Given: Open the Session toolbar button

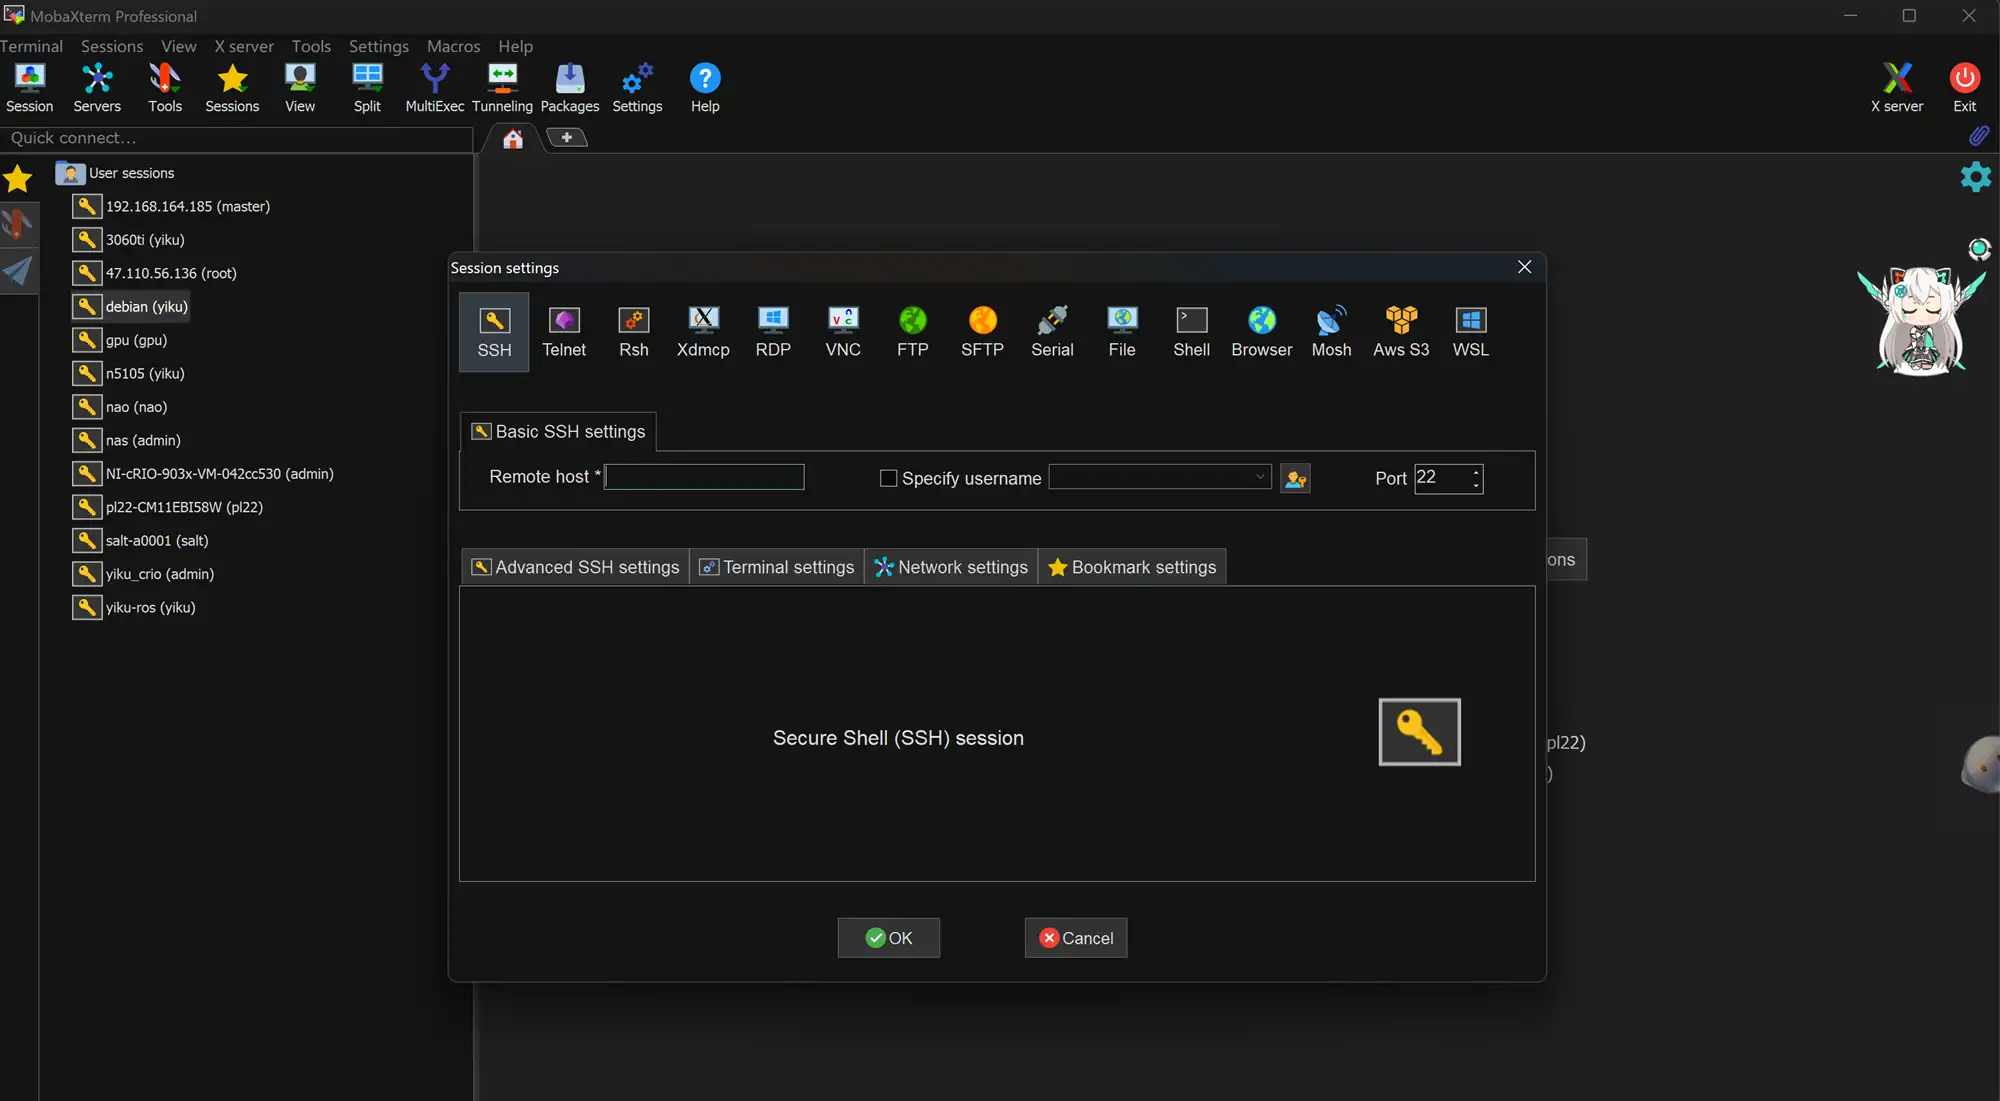Looking at the screenshot, I should tap(30, 88).
